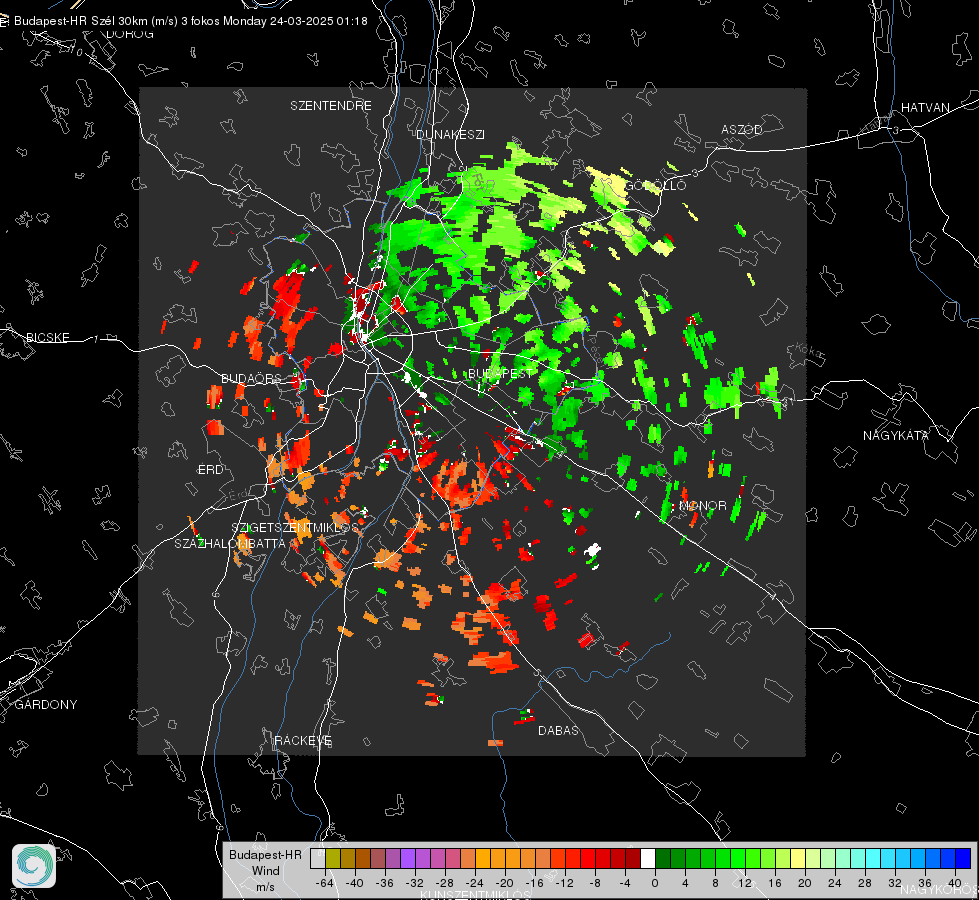979x900 pixels.
Task: Click the -40 value on the legend scale
Action: click(355, 883)
